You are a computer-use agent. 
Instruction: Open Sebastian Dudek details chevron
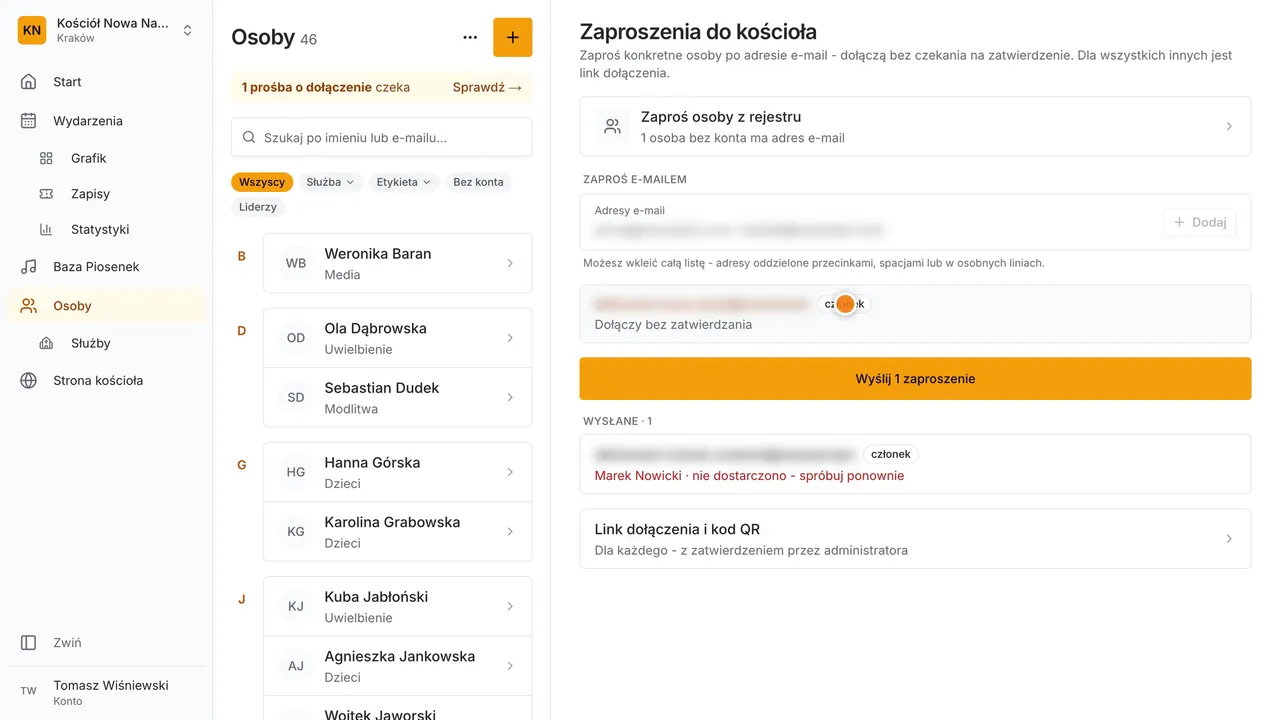click(x=510, y=398)
